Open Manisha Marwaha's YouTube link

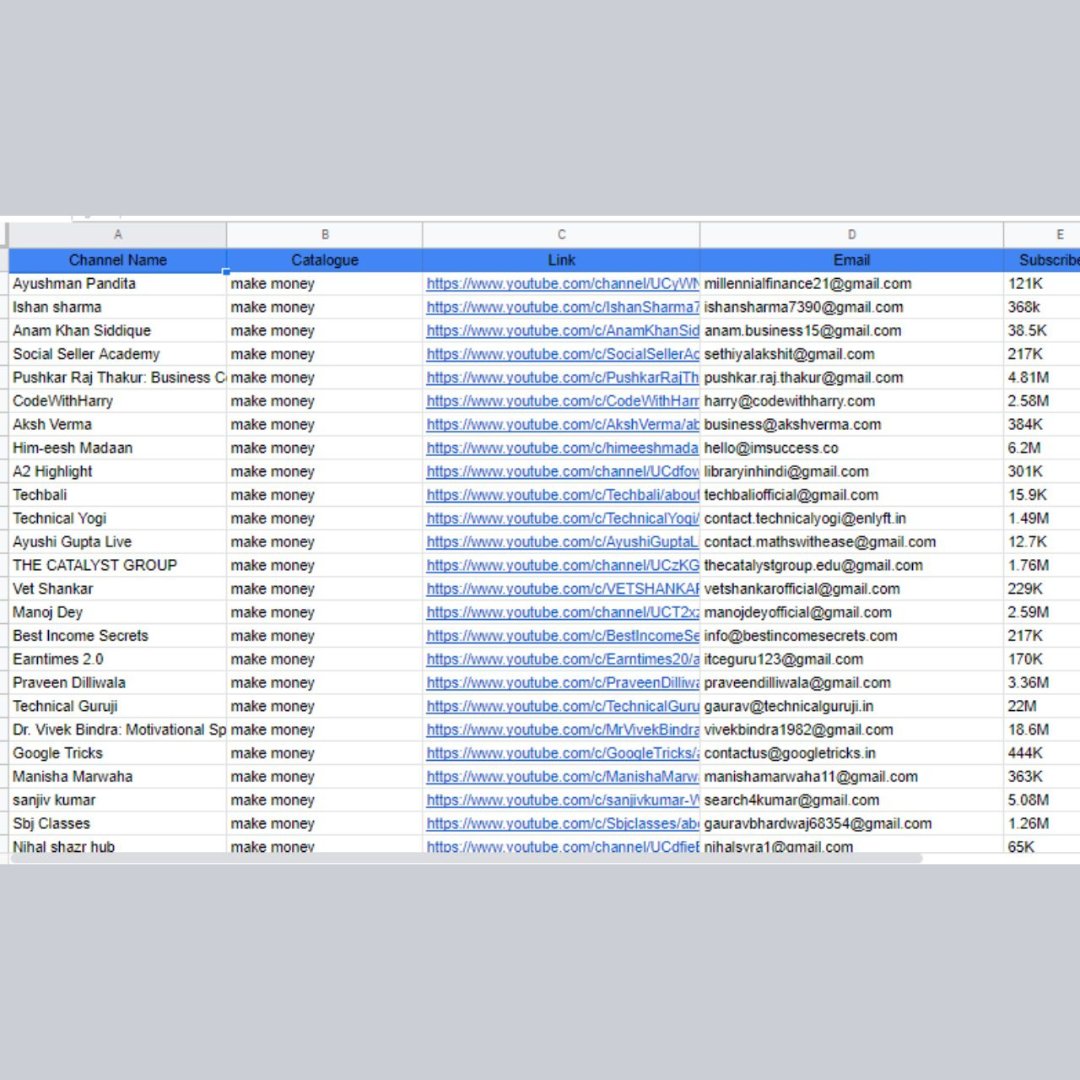point(562,777)
